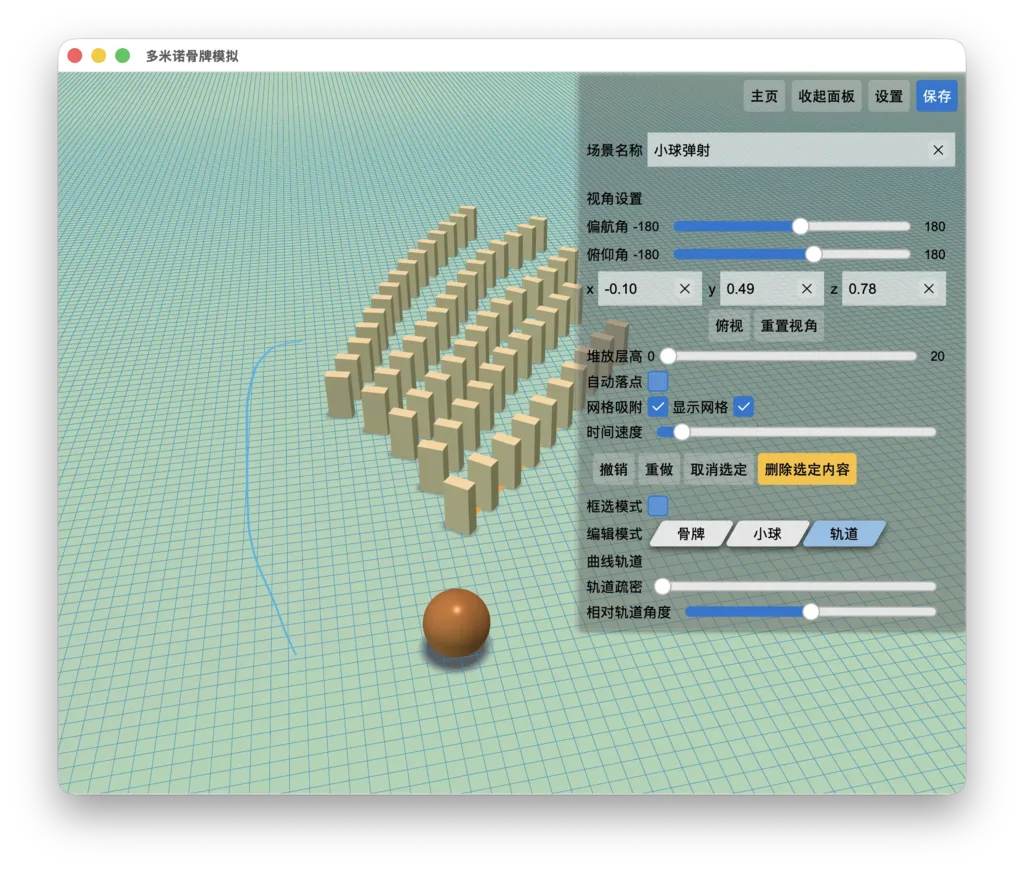Click the 场景名称 input field
This screenshot has width=1024, height=871.
(x=801, y=150)
